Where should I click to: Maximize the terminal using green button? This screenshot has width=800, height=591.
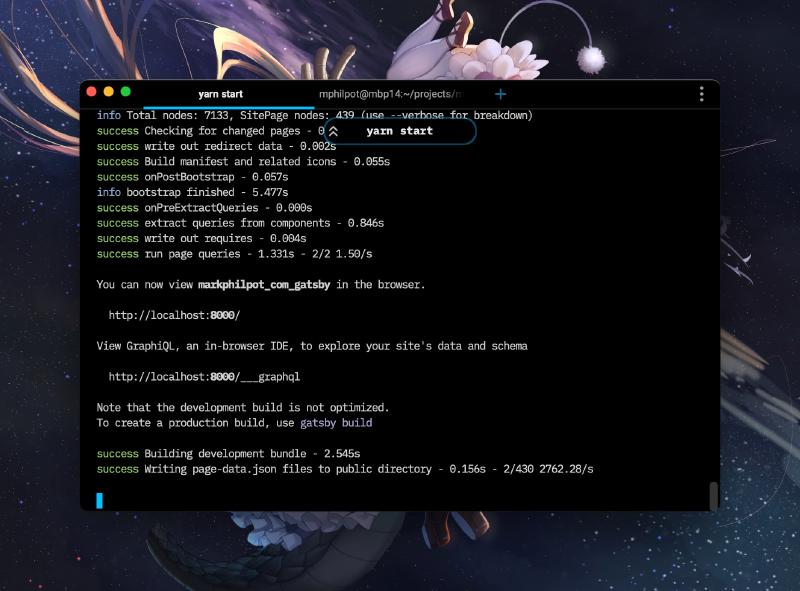[x=126, y=92]
